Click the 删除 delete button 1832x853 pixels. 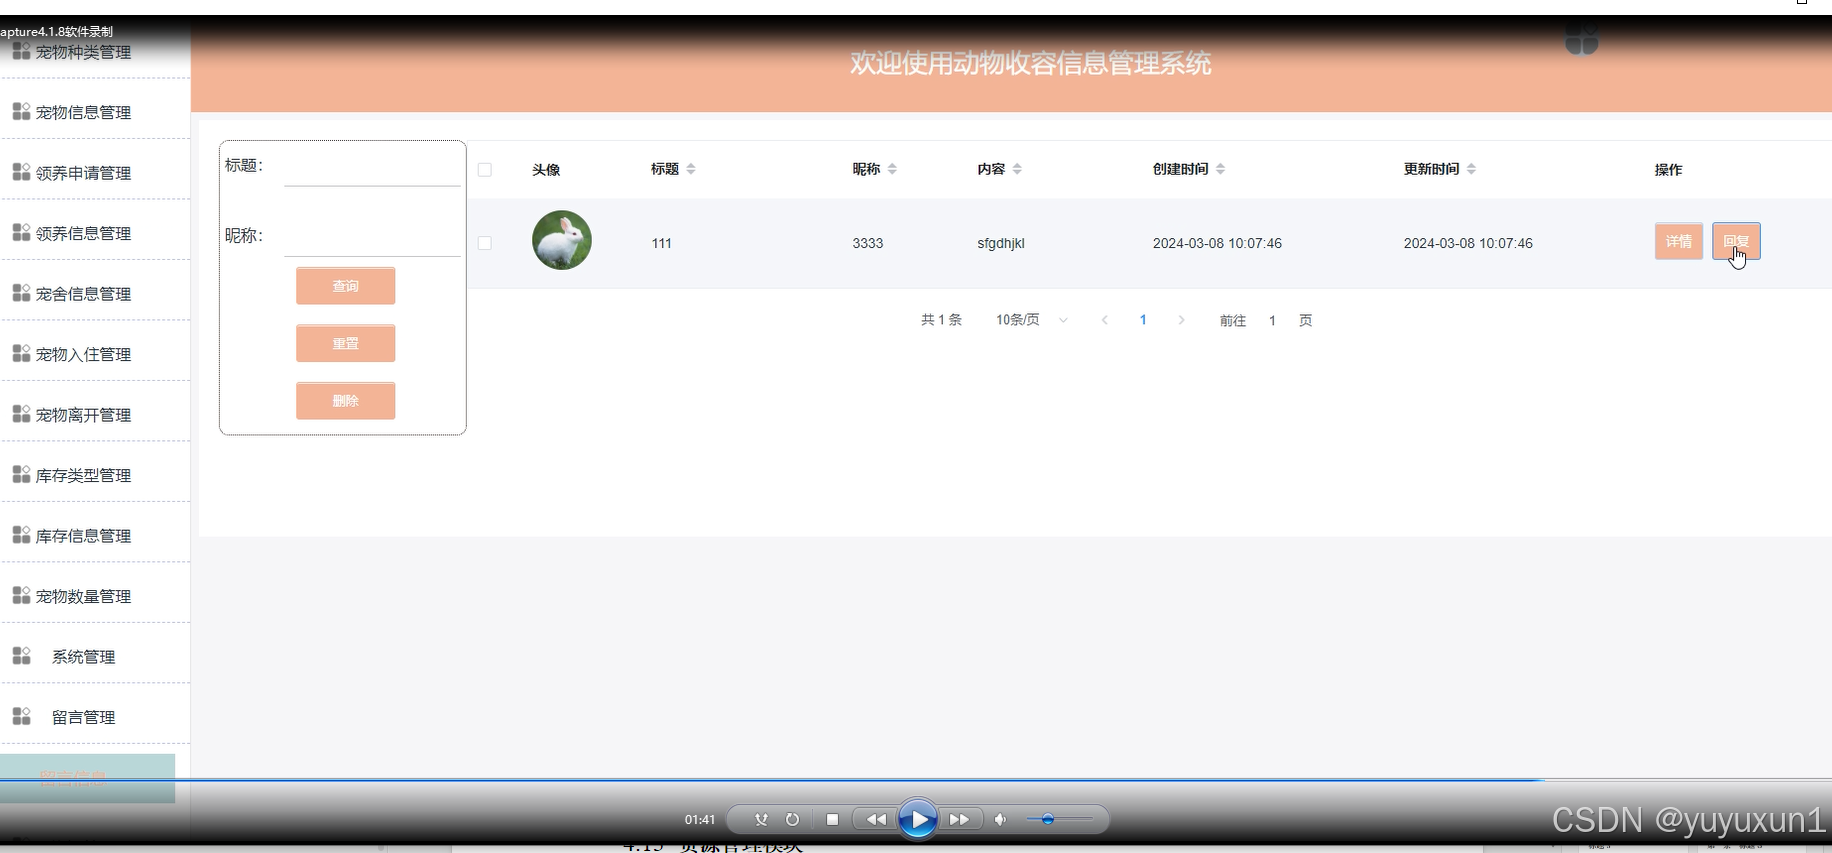point(345,400)
